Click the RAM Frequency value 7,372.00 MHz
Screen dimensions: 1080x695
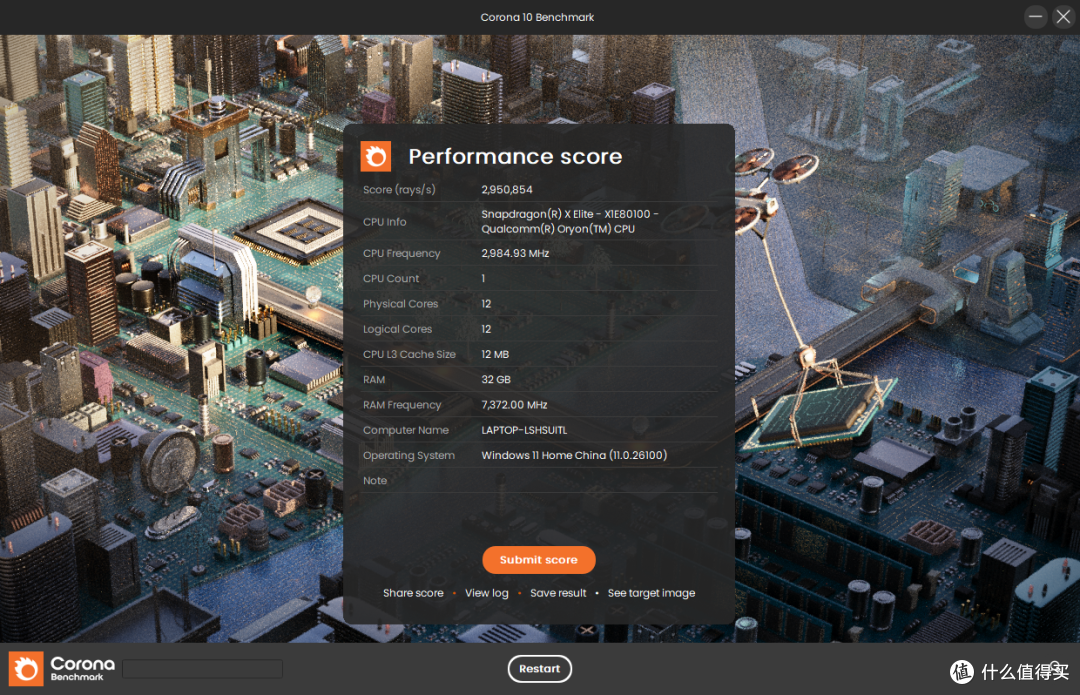click(515, 405)
